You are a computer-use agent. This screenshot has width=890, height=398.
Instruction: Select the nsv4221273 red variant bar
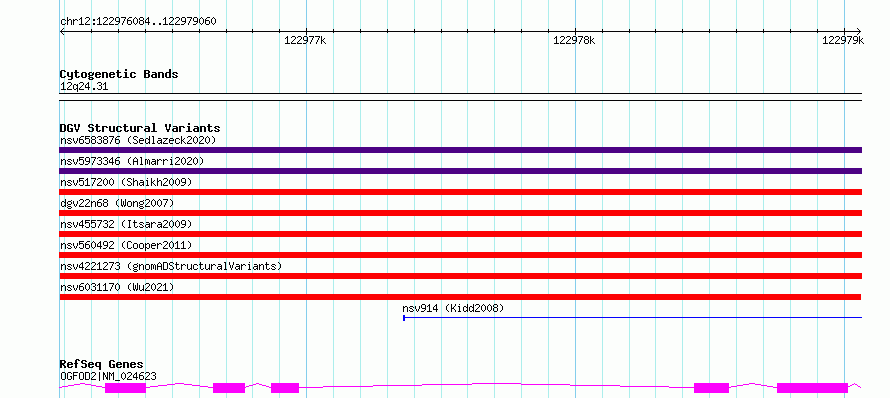pos(460,276)
